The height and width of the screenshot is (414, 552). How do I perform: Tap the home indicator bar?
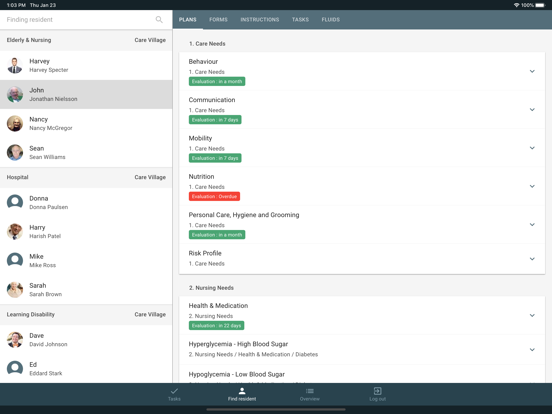pos(276,409)
